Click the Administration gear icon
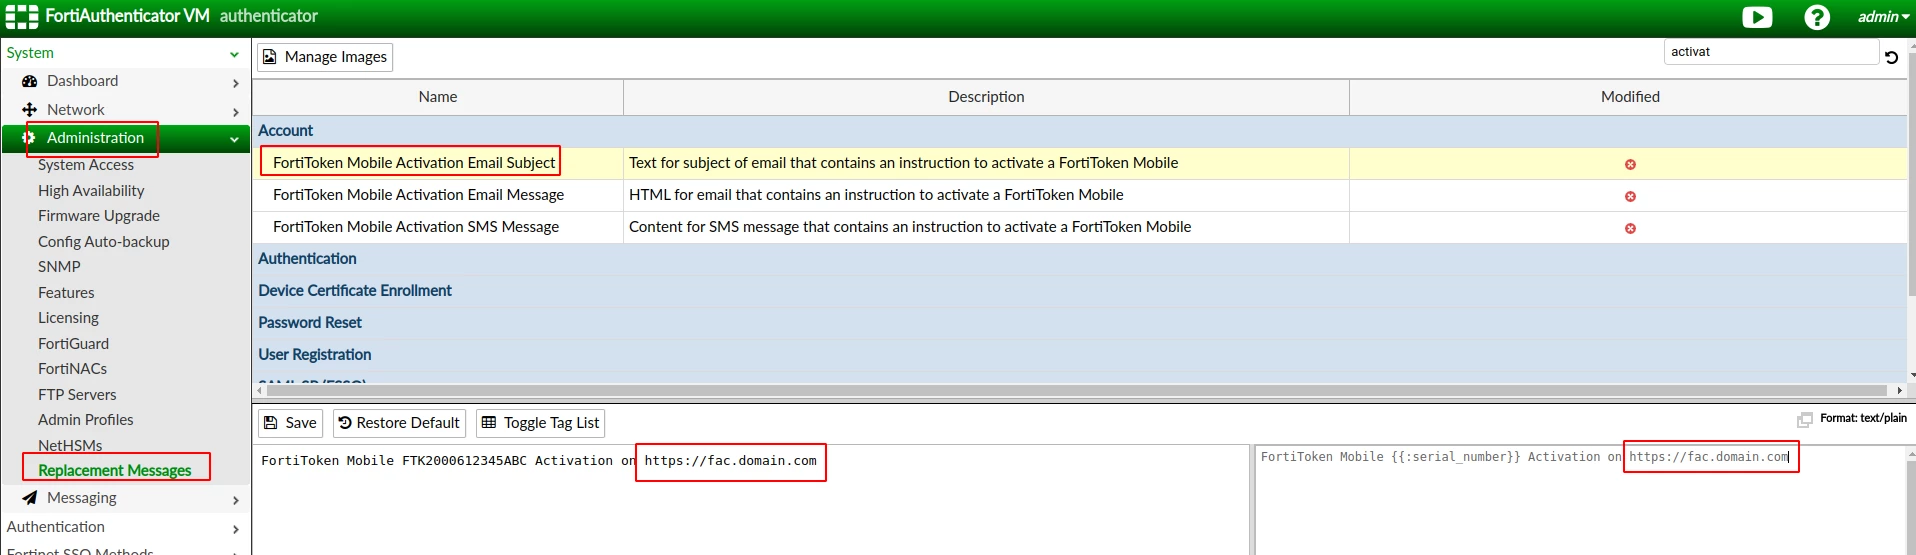Image resolution: width=1916 pixels, height=555 pixels. click(x=29, y=138)
